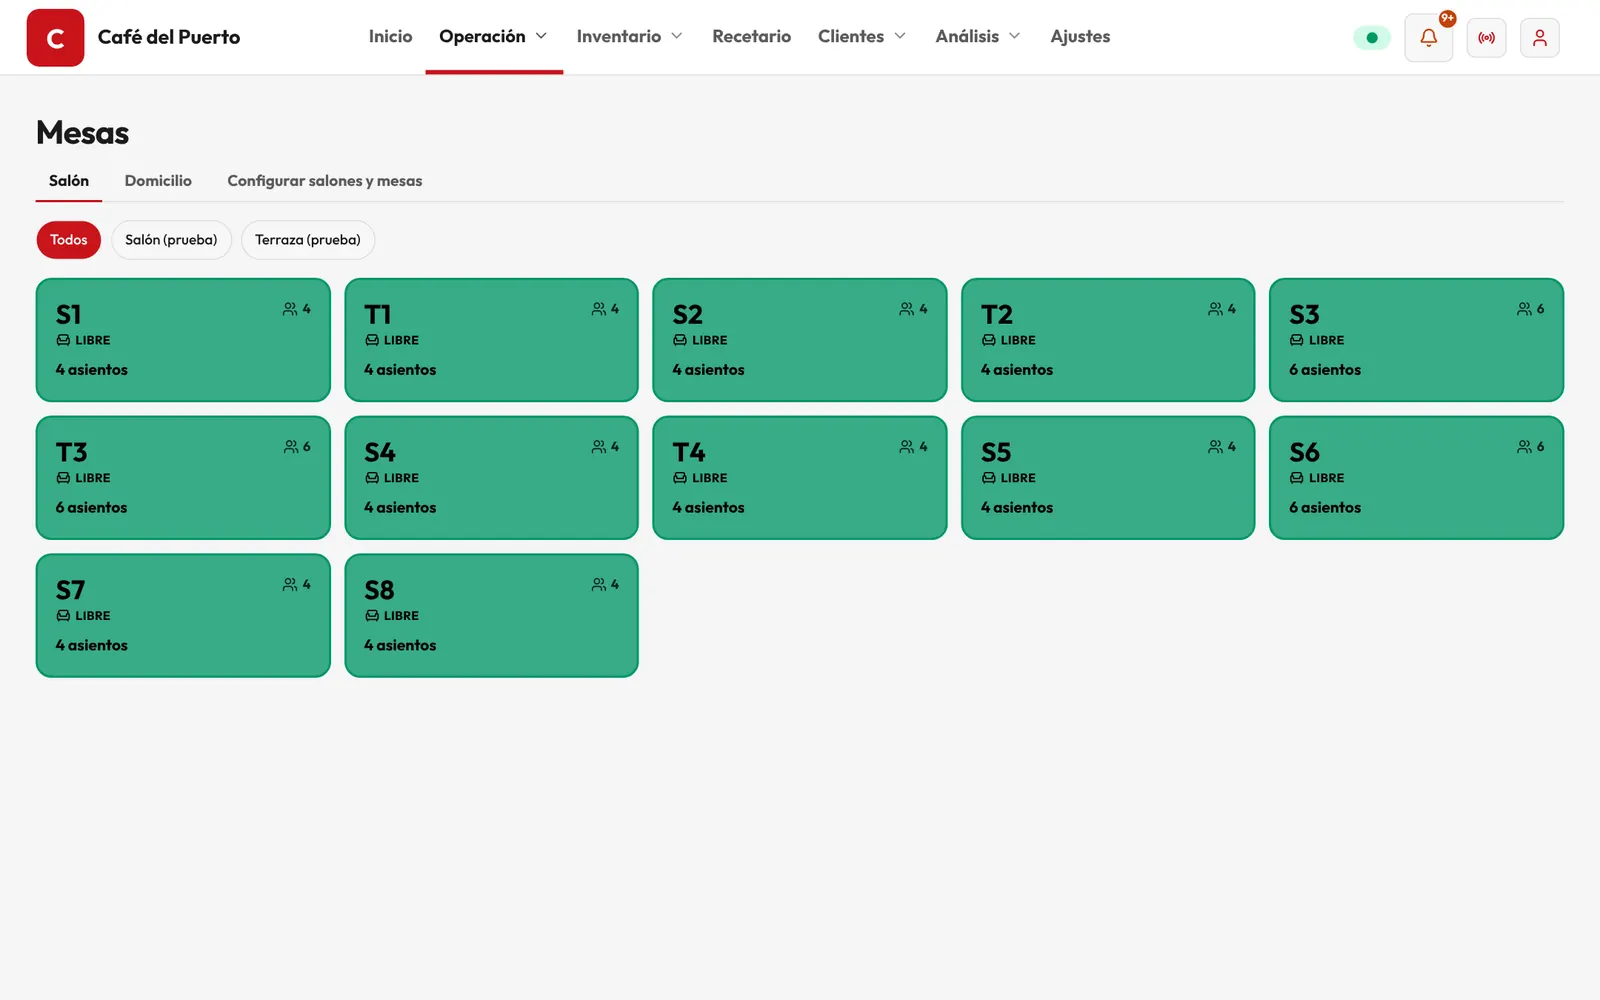Viewport: 1600px width, 1000px height.
Task: Click the seat icon beside LIBRE on S5
Action: point(988,478)
